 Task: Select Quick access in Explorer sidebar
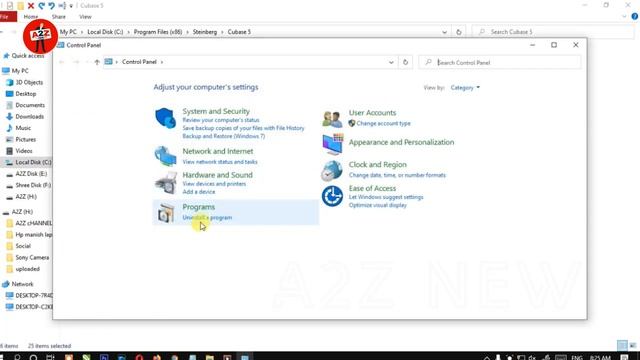pyautogui.click(x=27, y=56)
